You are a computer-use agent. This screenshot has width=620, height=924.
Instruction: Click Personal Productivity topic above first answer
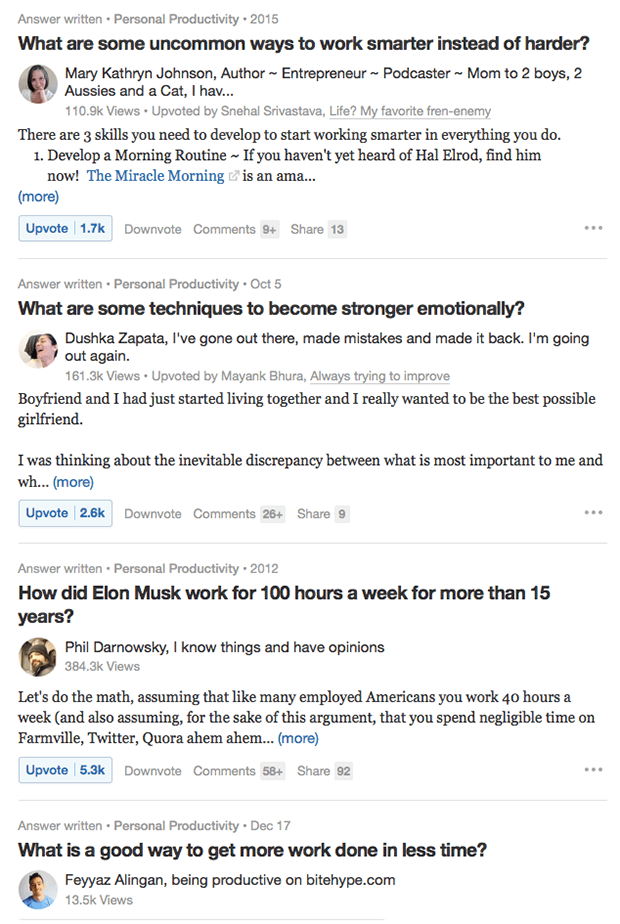click(176, 19)
